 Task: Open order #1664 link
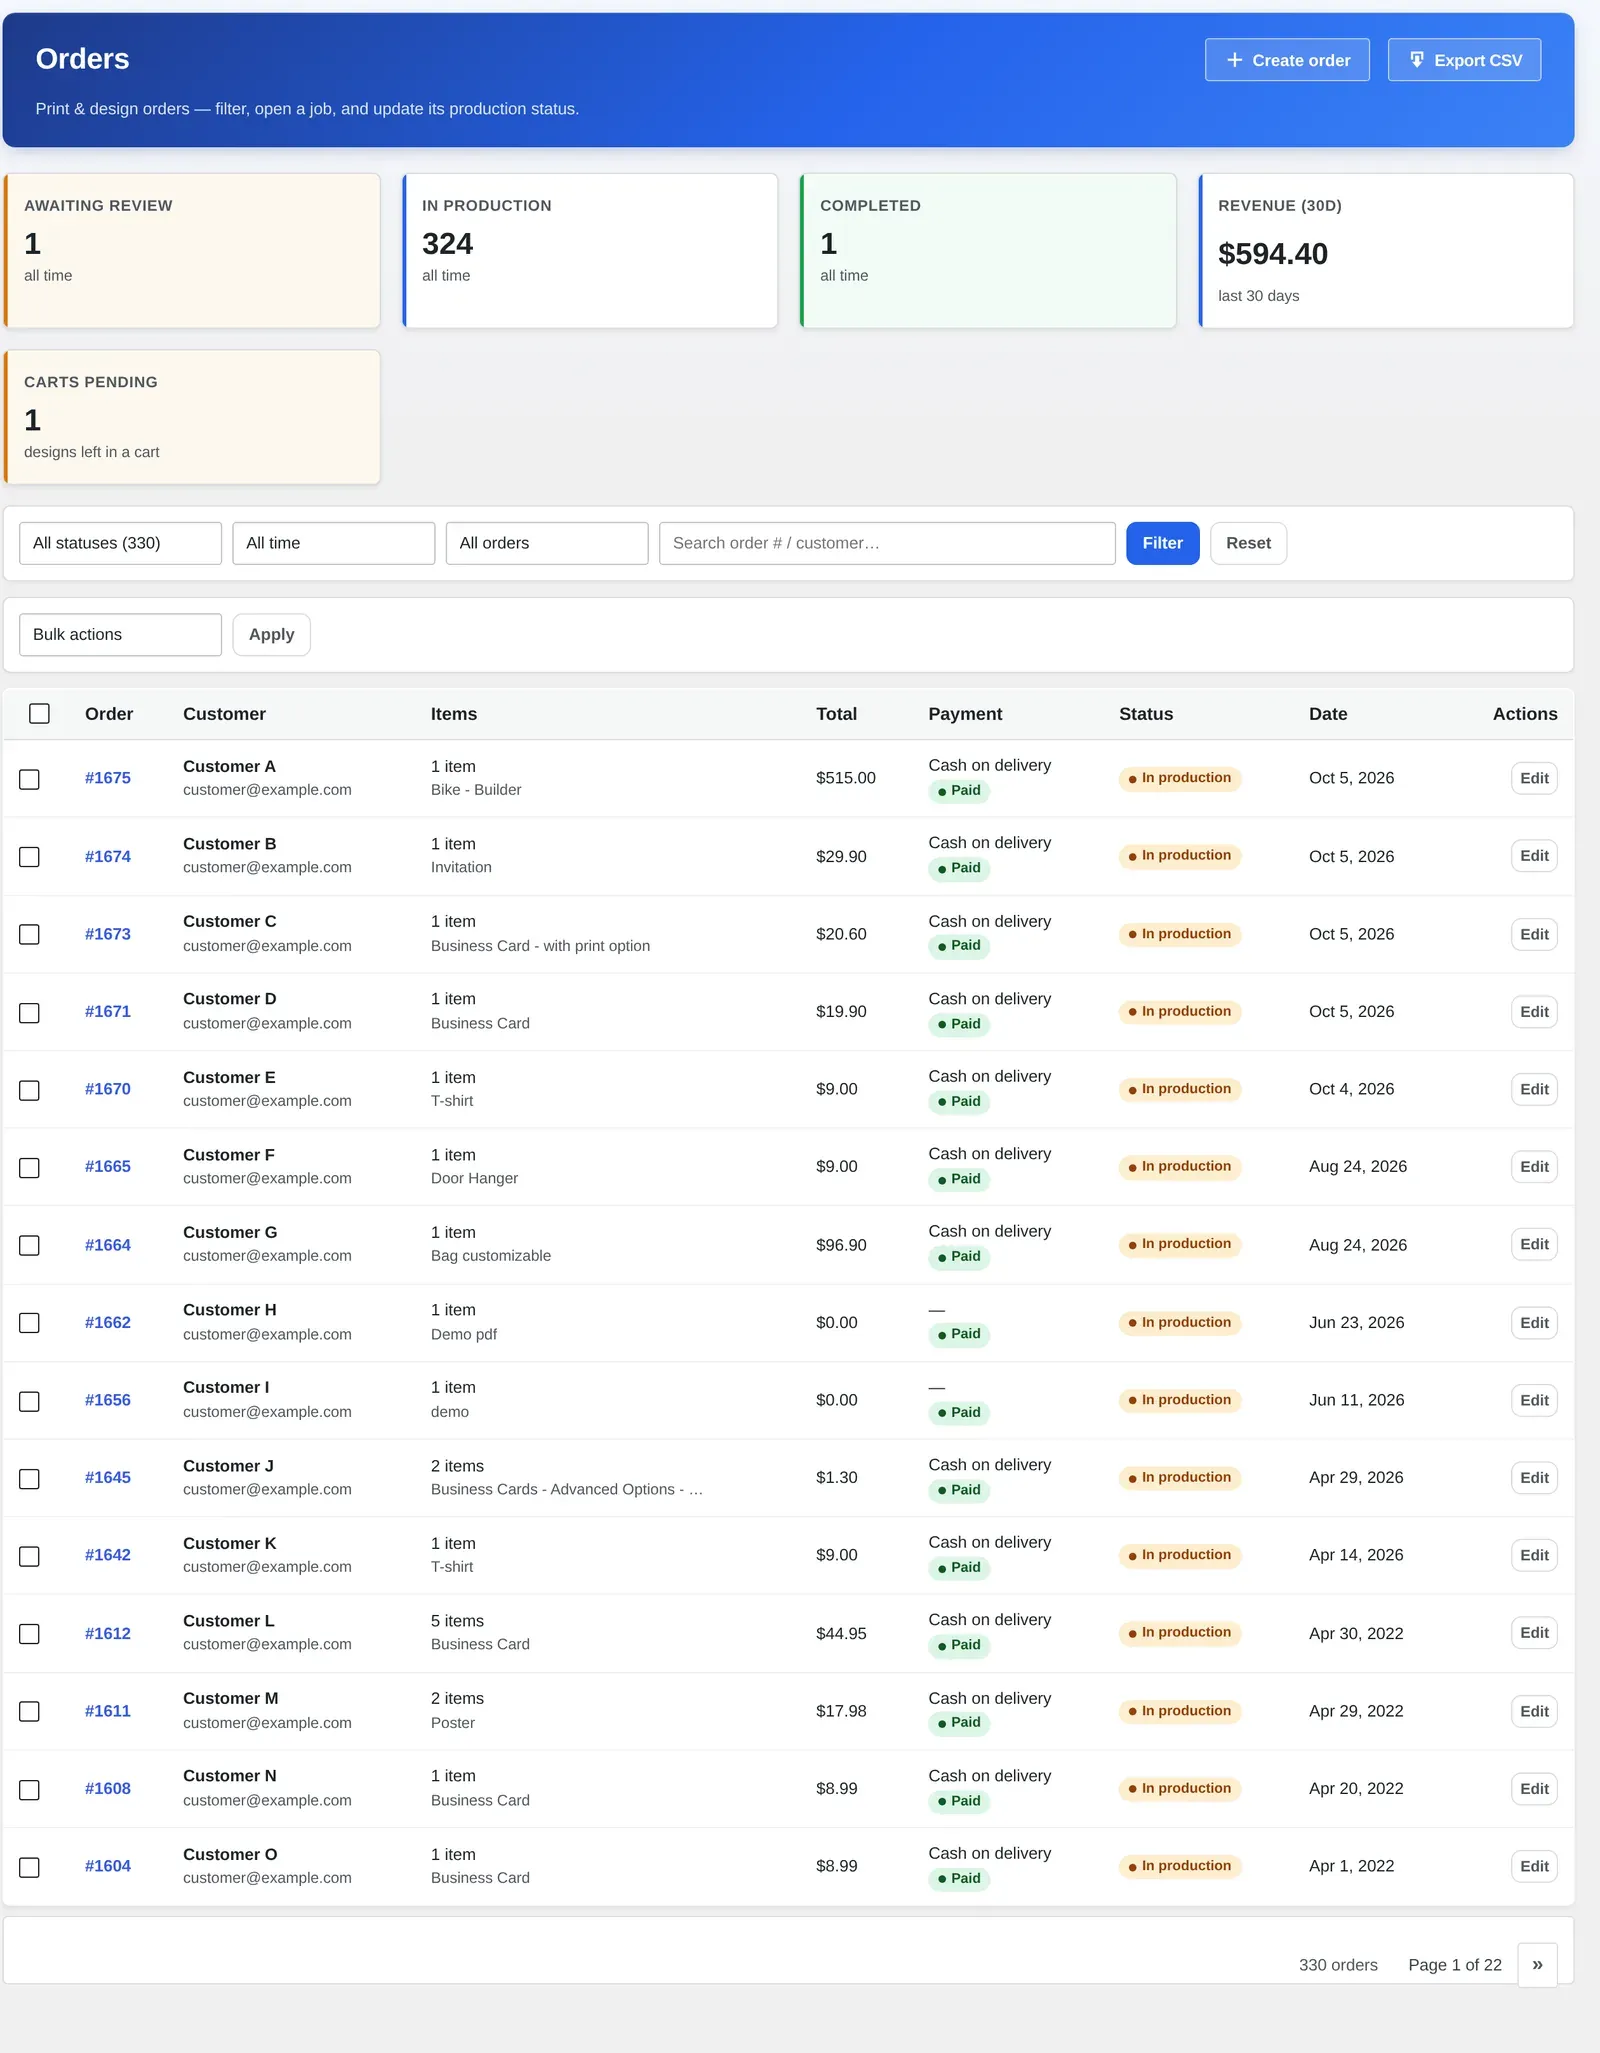(x=108, y=1245)
